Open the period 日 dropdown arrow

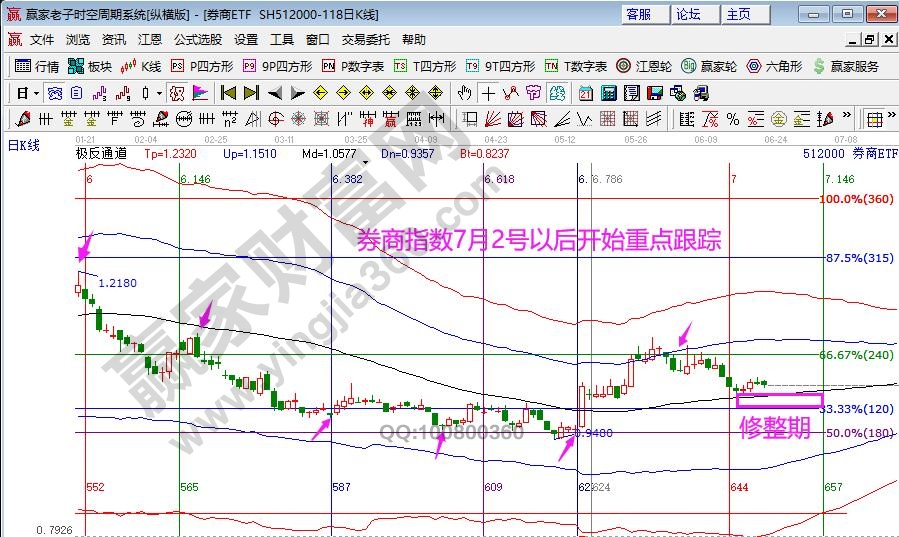tap(37, 93)
